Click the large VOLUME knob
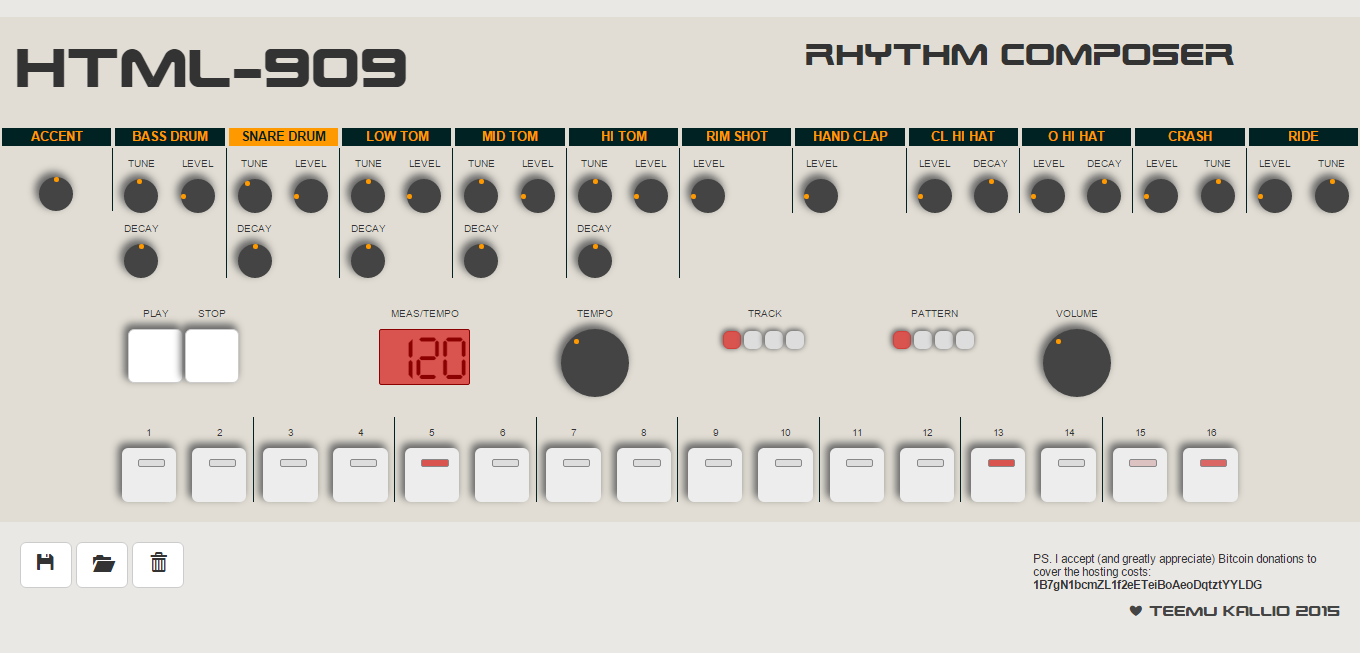 point(1077,362)
